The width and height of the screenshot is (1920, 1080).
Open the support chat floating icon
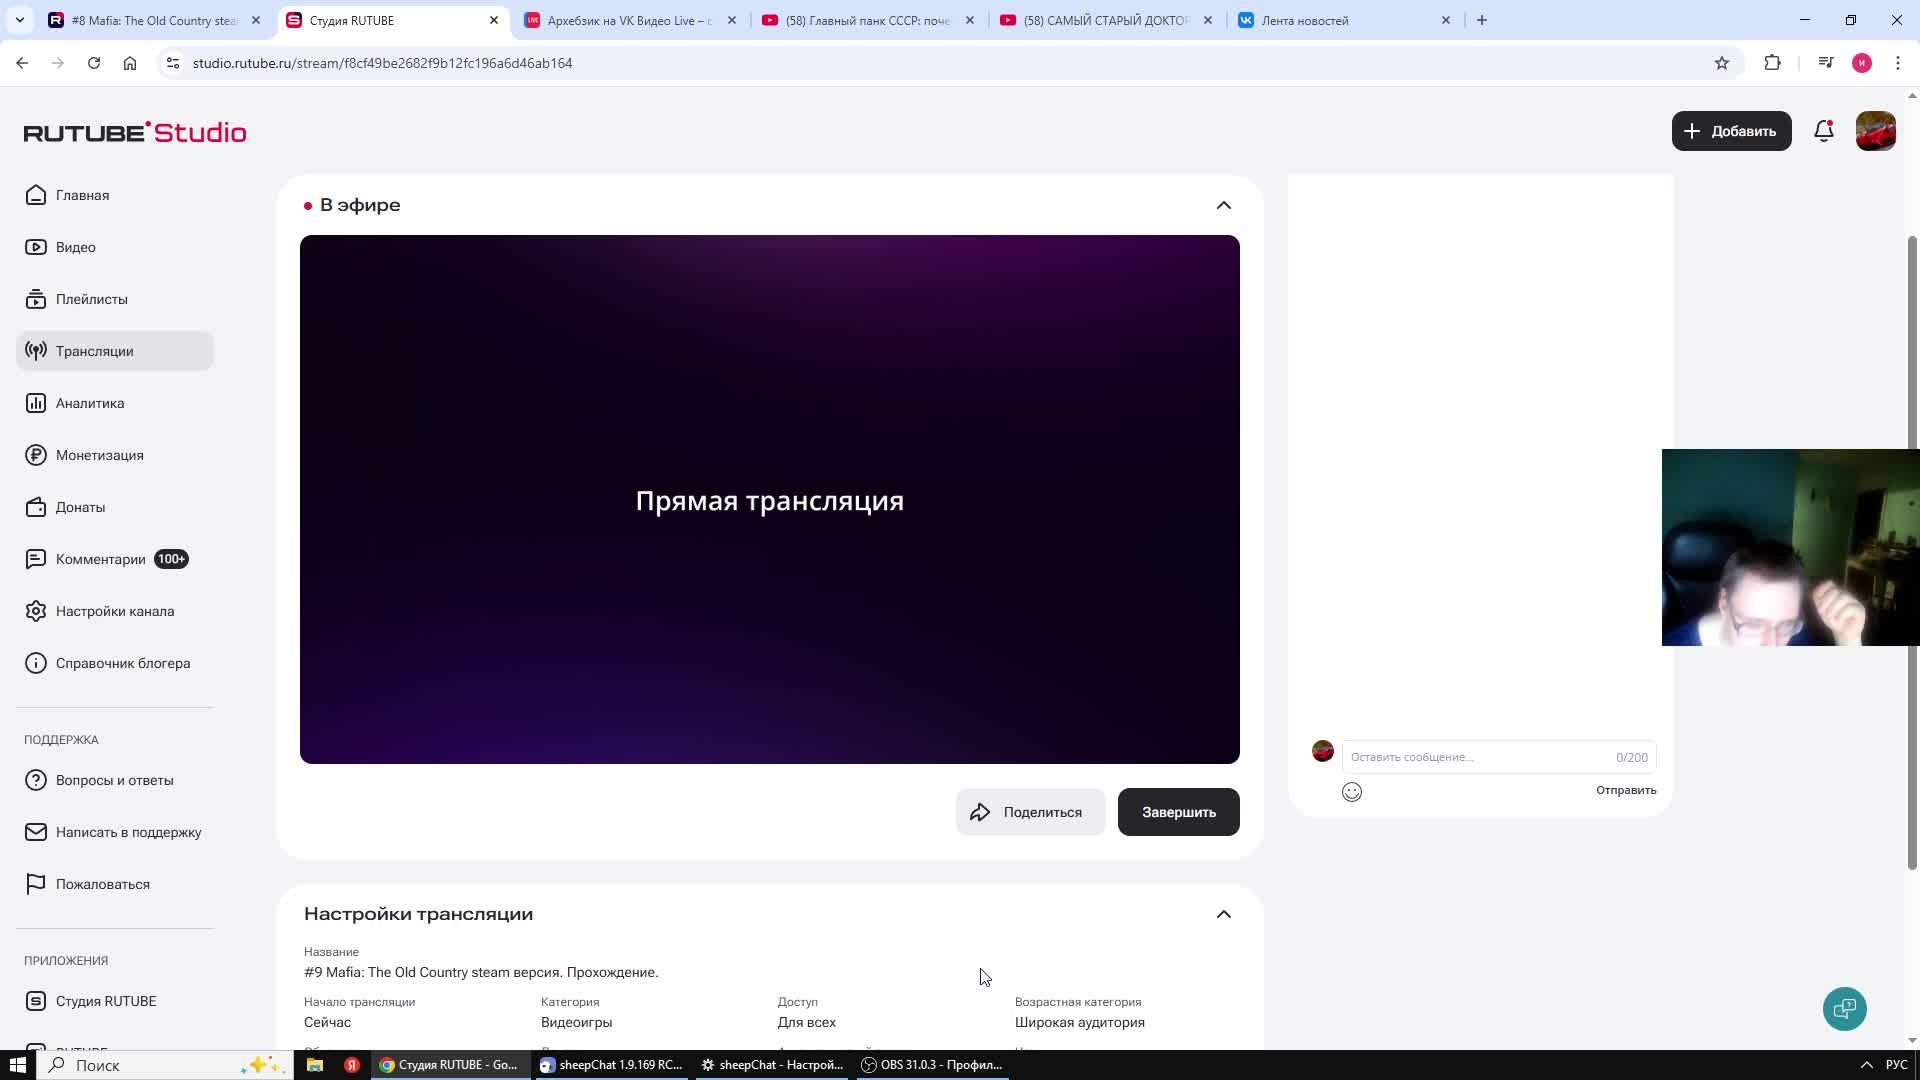coord(1844,1008)
